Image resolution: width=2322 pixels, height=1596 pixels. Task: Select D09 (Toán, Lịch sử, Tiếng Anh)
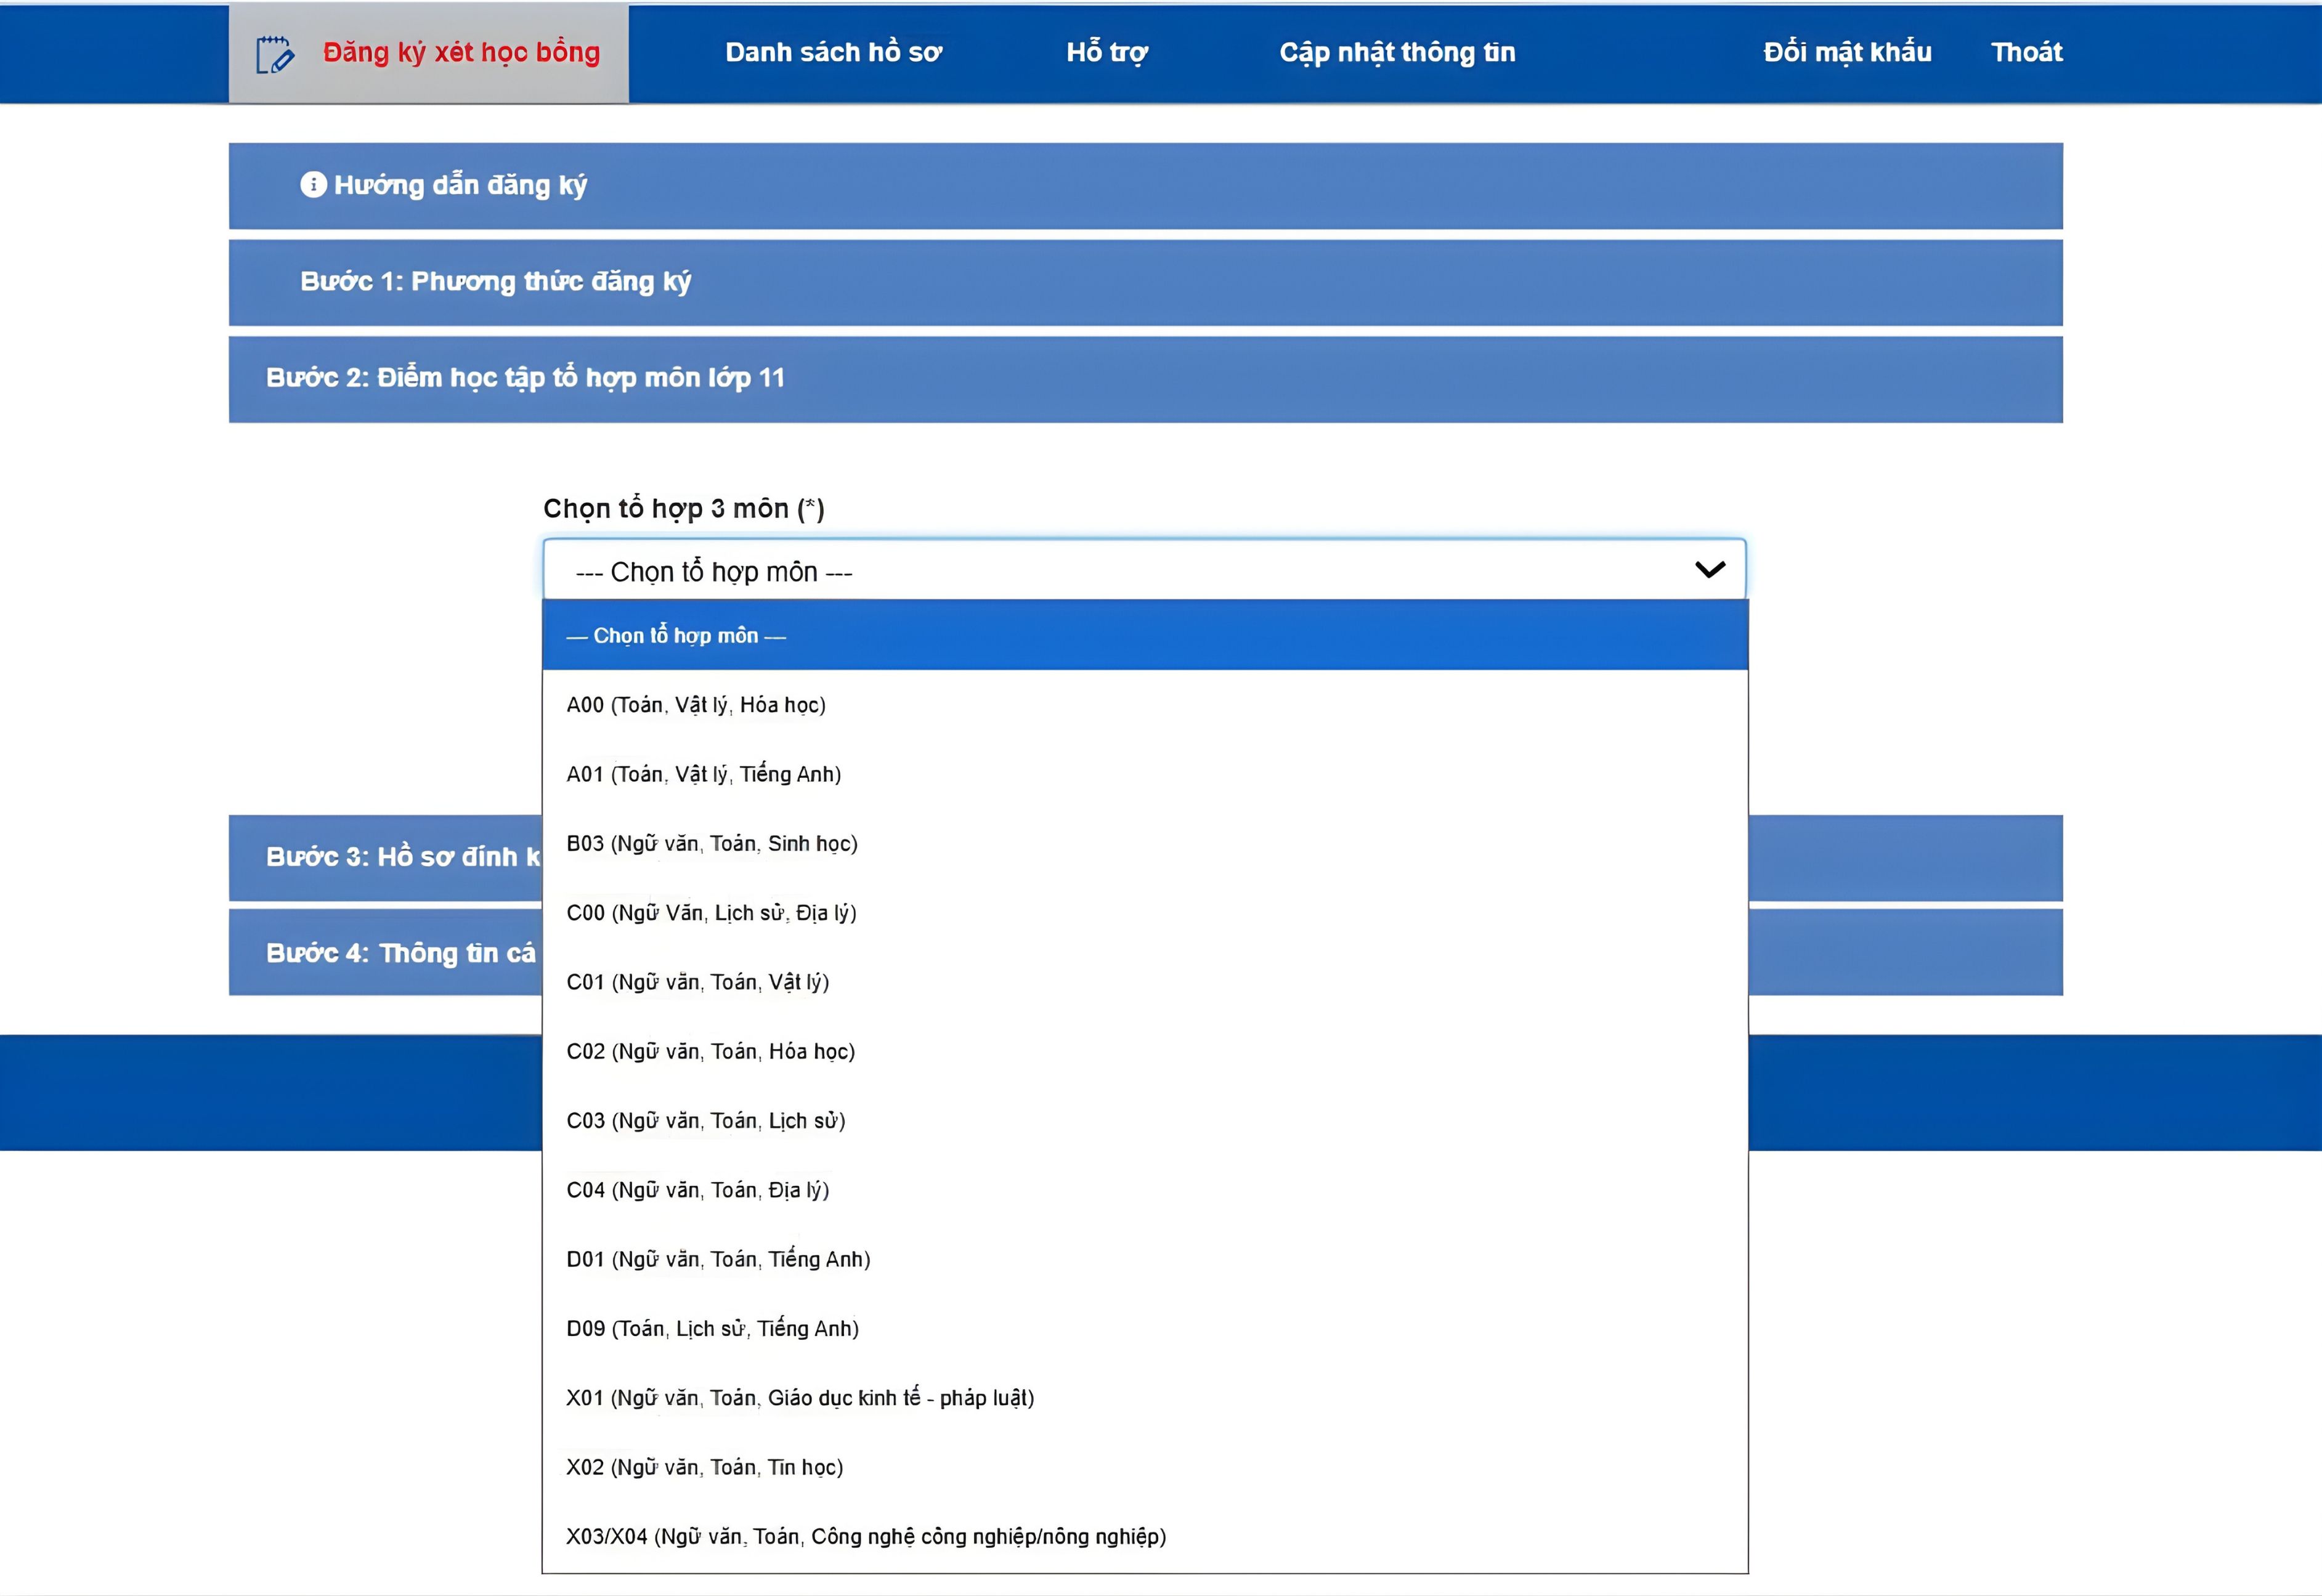click(713, 1329)
